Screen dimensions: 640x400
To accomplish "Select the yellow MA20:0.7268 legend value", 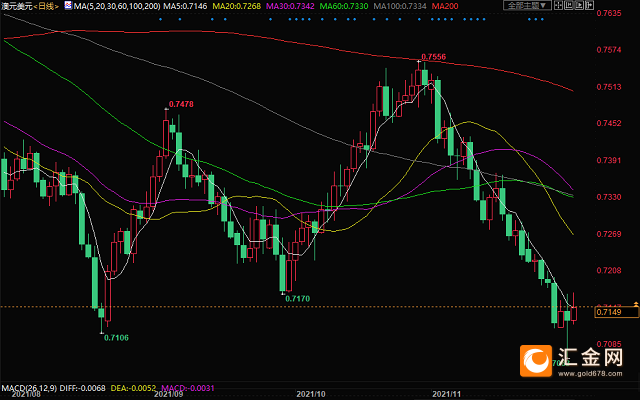I will 237,6.
